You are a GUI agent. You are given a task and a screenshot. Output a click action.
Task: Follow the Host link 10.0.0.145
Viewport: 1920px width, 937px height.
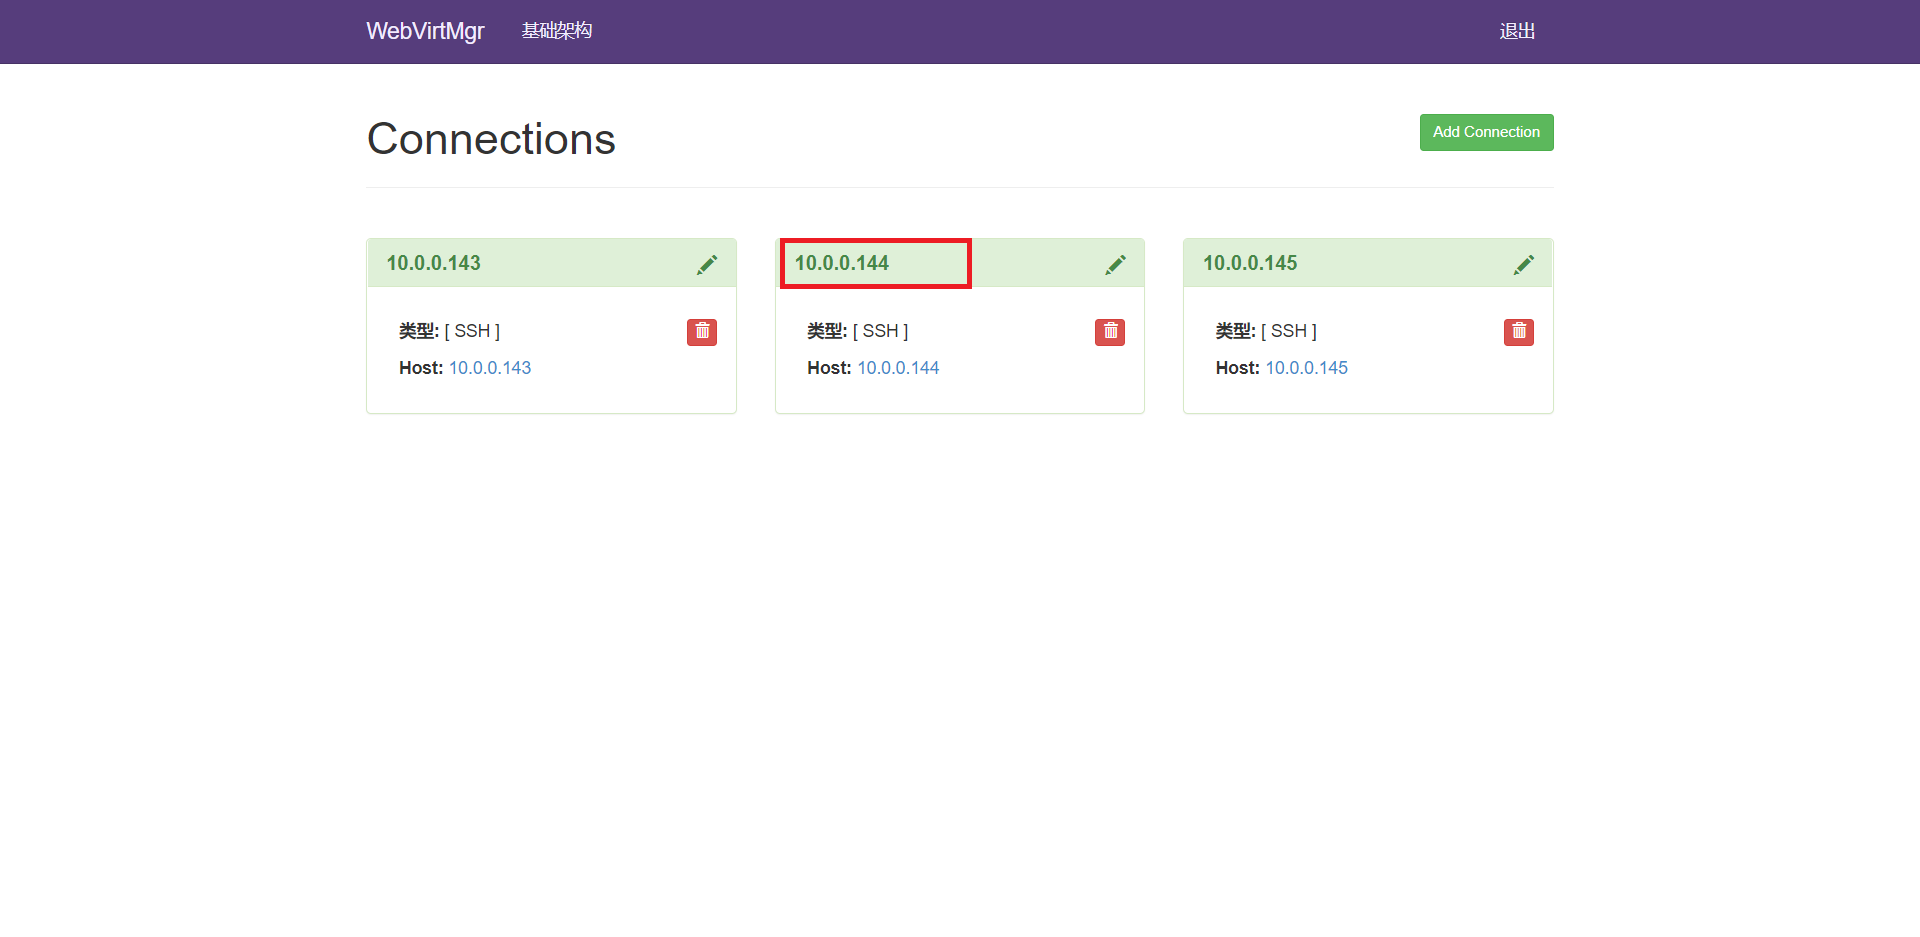(x=1306, y=368)
